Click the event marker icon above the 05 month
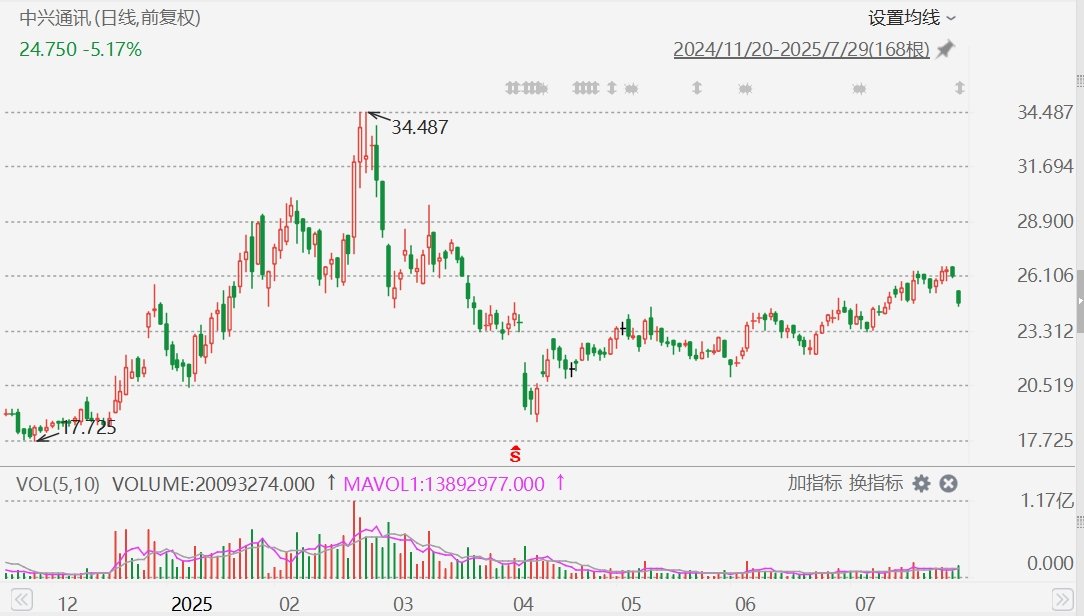The image size is (1084, 616). pos(631,88)
